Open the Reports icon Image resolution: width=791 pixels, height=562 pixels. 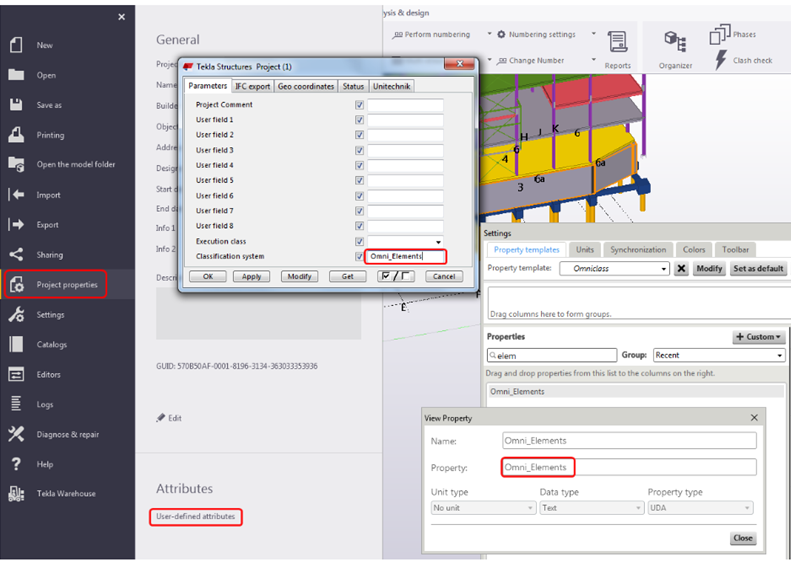pyautogui.click(x=617, y=46)
